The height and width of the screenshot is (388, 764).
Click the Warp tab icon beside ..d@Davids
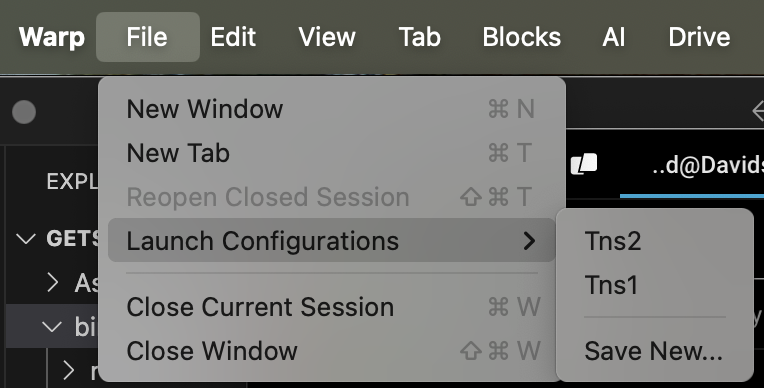[x=584, y=164]
